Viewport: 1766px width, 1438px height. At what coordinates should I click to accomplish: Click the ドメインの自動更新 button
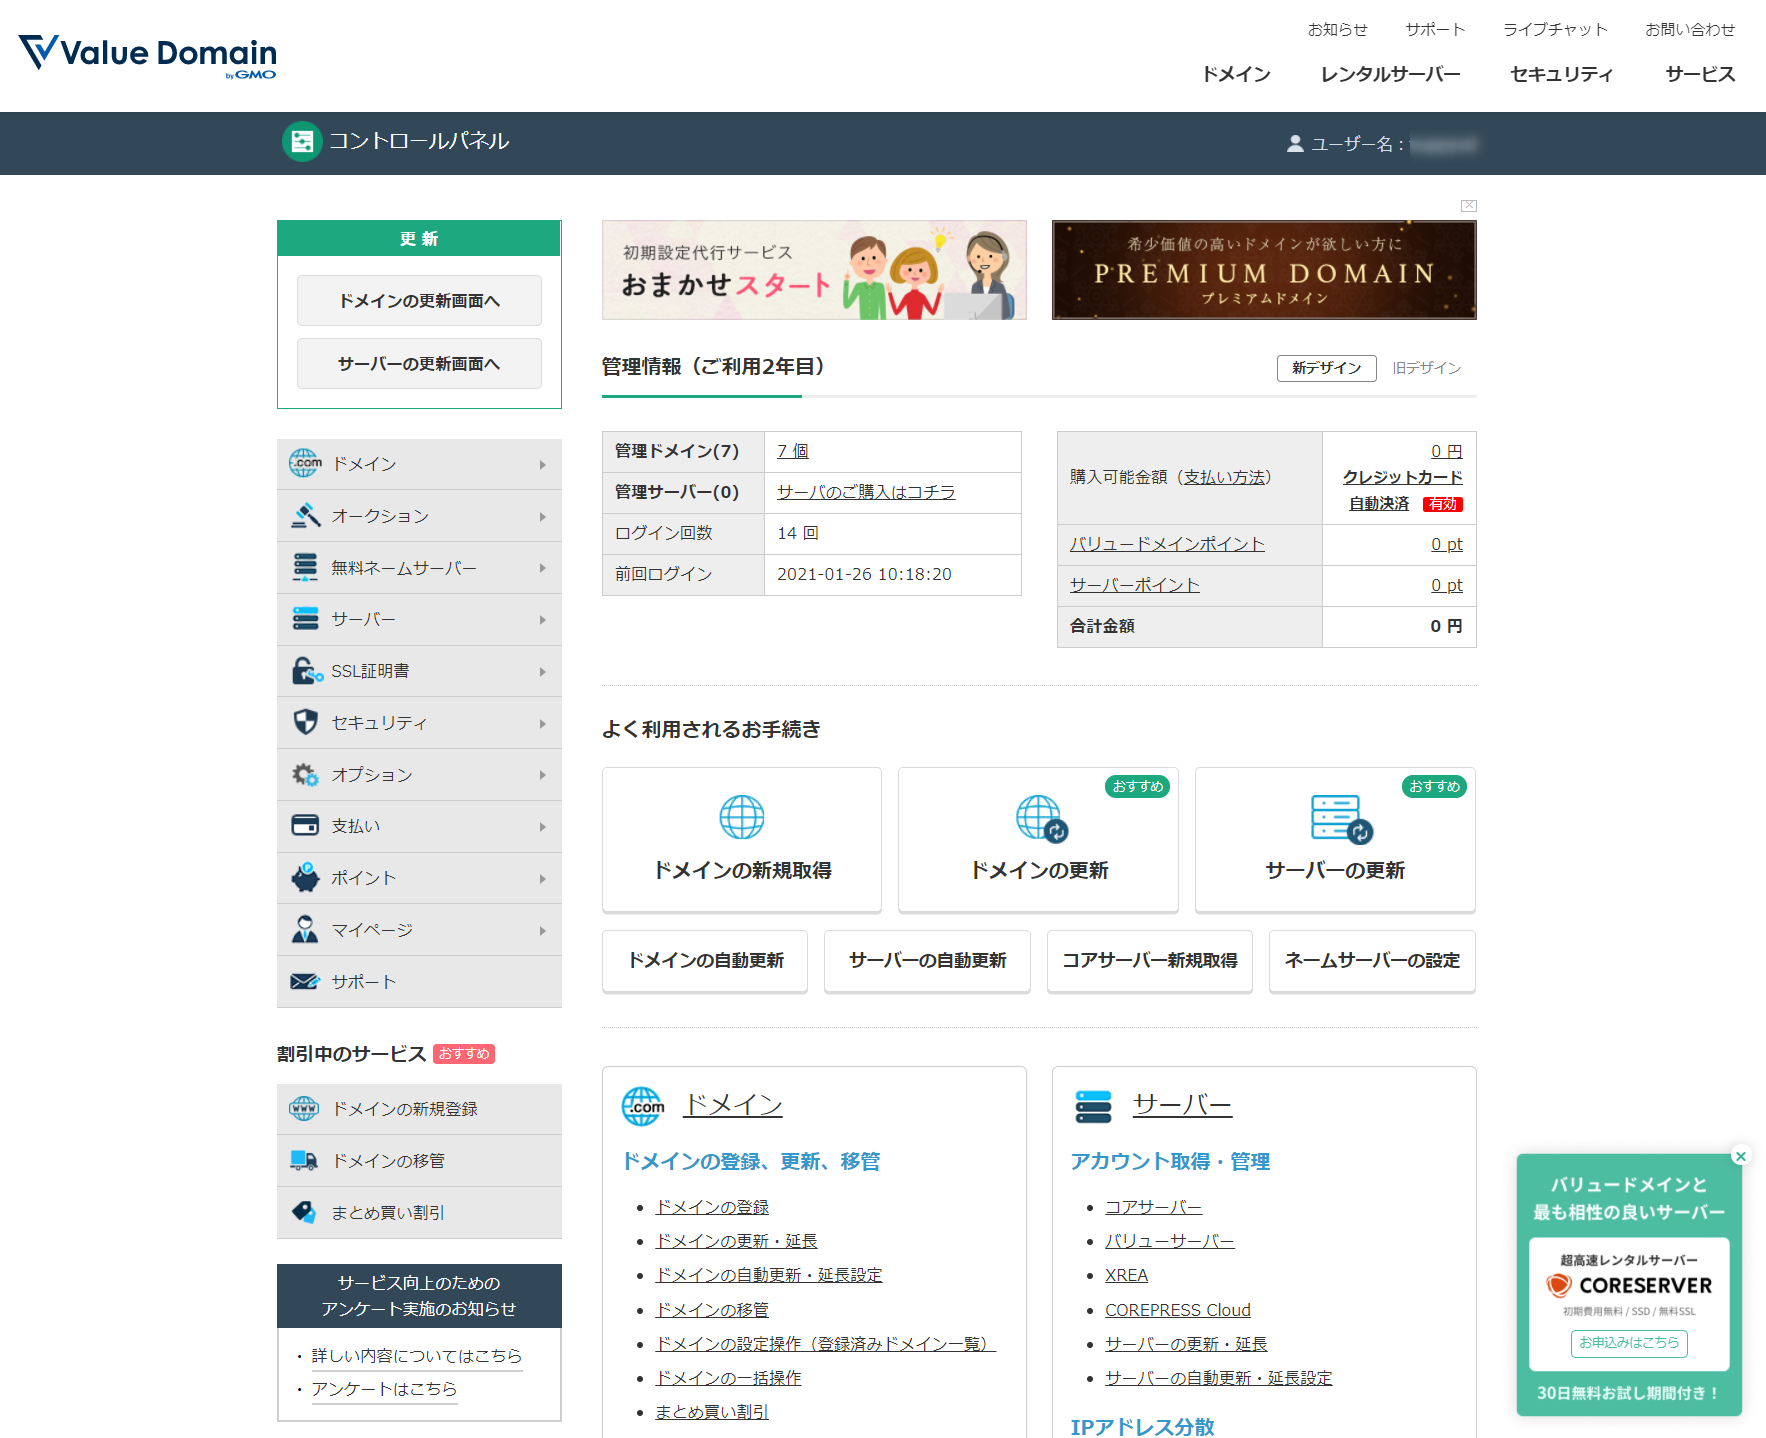click(705, 960)
